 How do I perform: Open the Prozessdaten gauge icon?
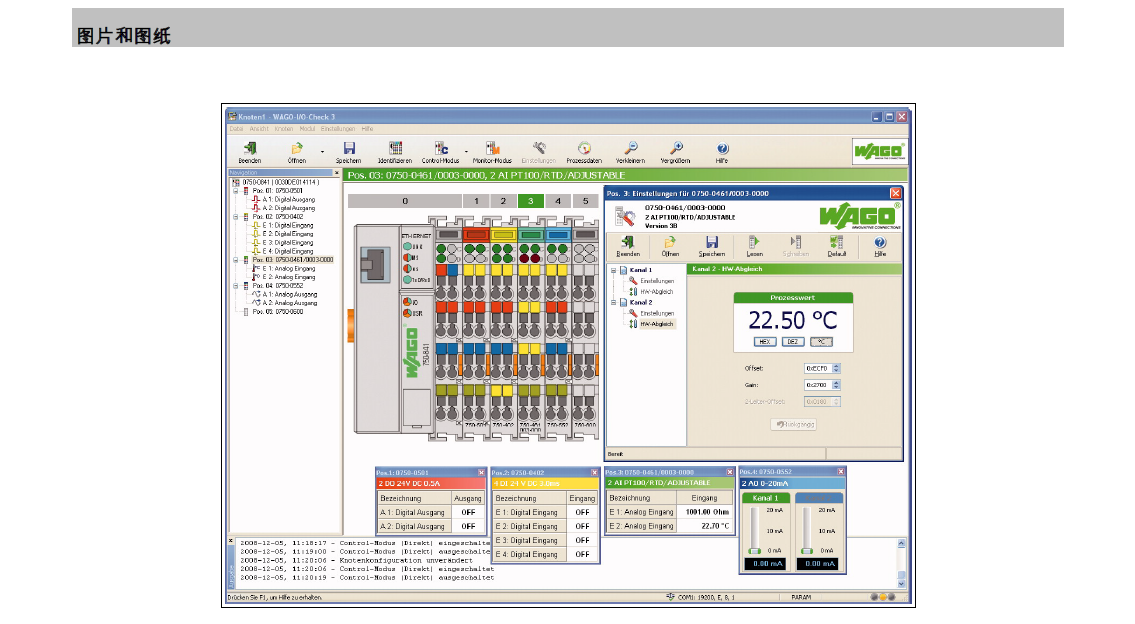pyautogui.click(x=584, y=148)
